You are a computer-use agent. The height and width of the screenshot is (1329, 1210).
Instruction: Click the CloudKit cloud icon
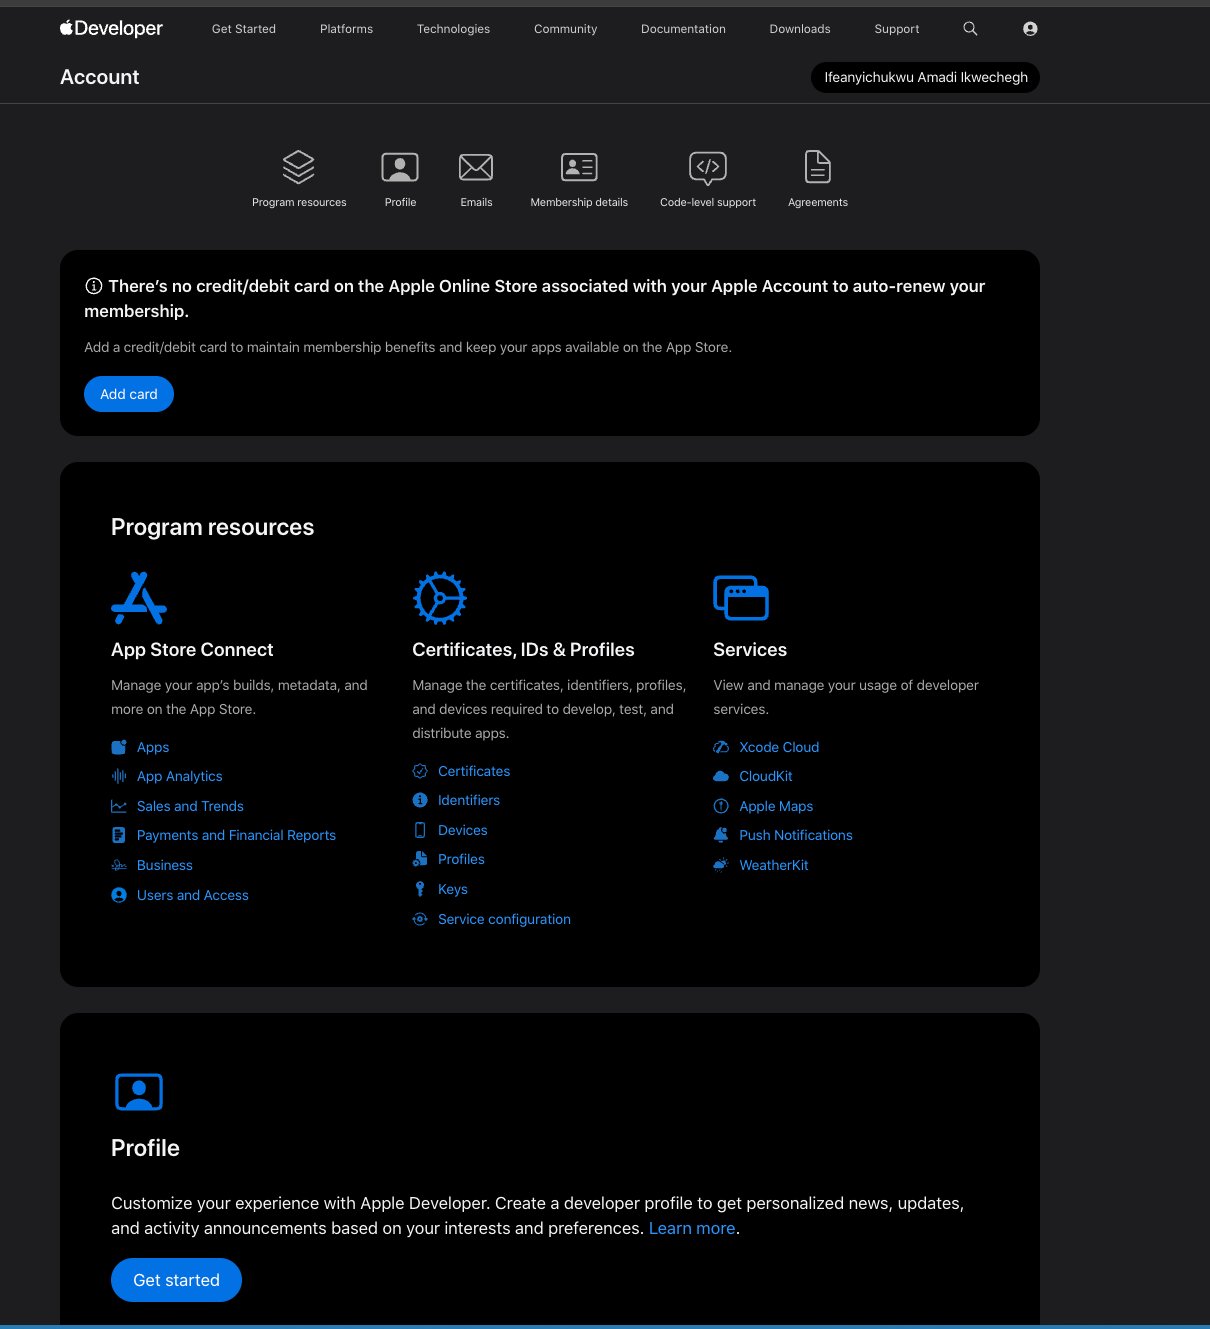721,776
